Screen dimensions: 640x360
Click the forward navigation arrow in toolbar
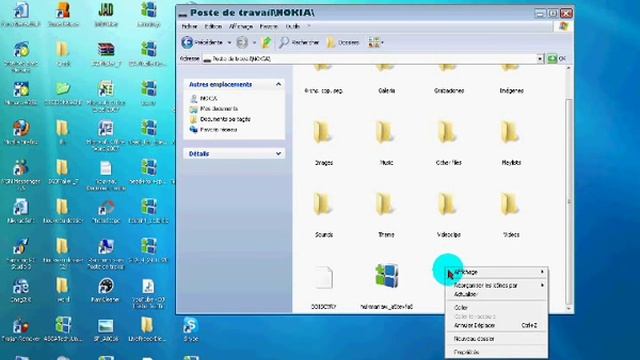242,42
